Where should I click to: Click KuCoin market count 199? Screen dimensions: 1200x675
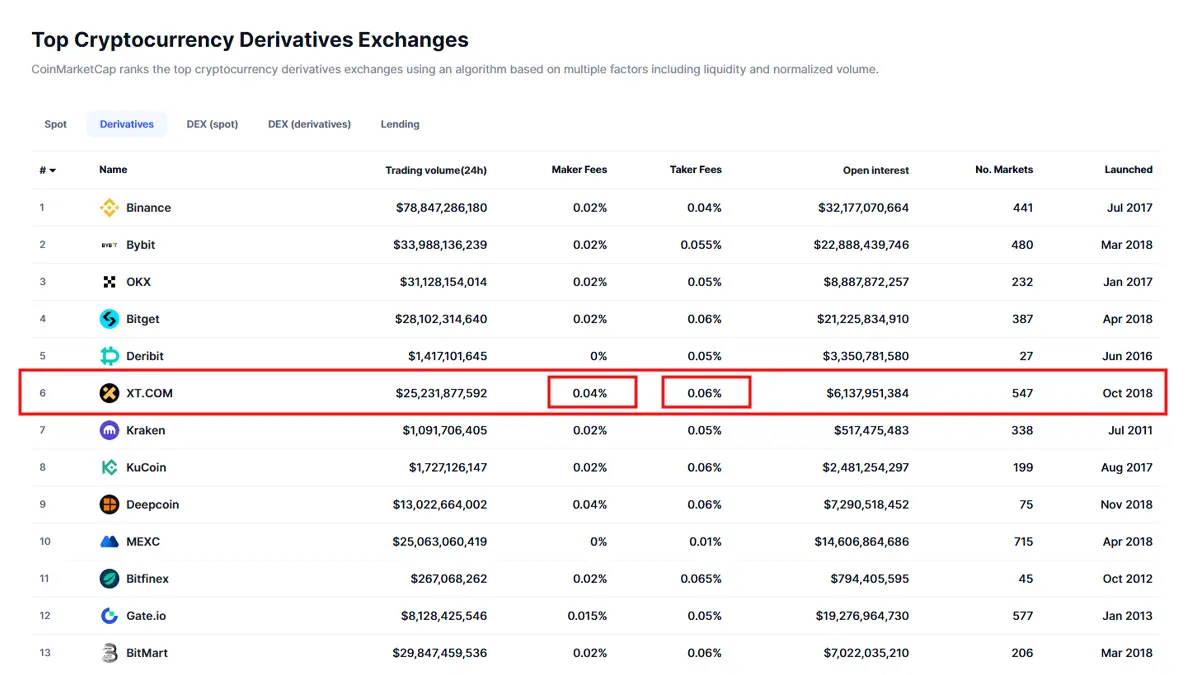coord(1022,467)
